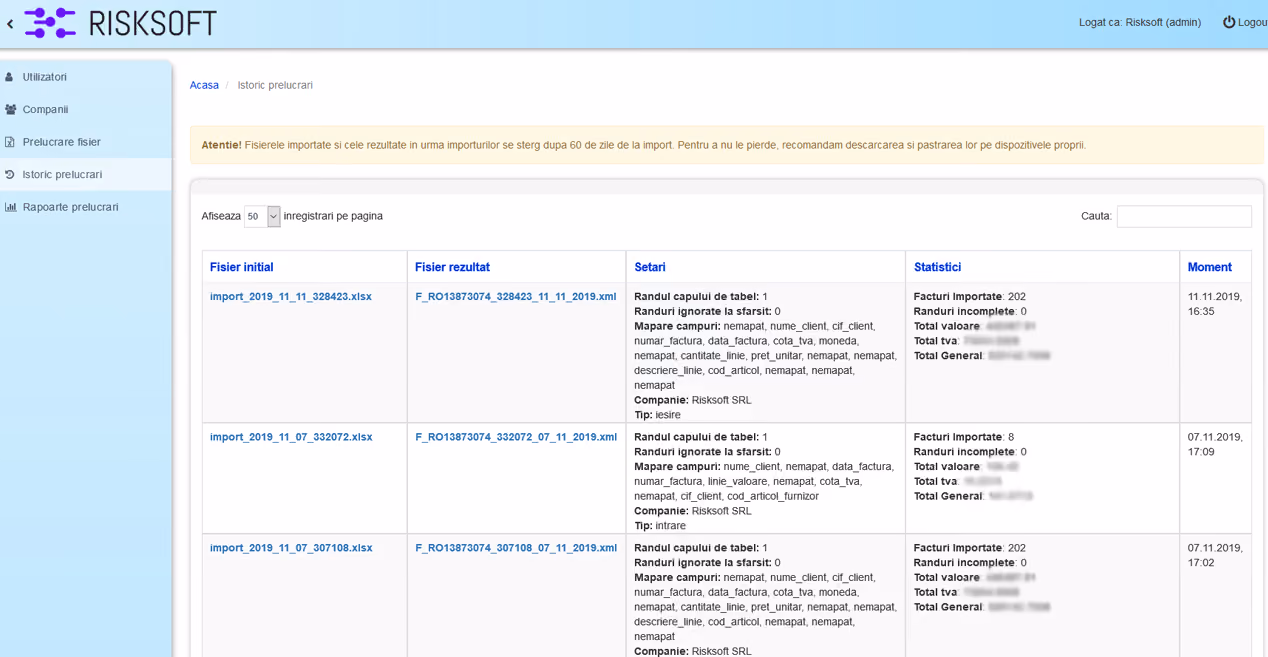Click the Istoric prelucrari history icon

click(x=10, y=174)
